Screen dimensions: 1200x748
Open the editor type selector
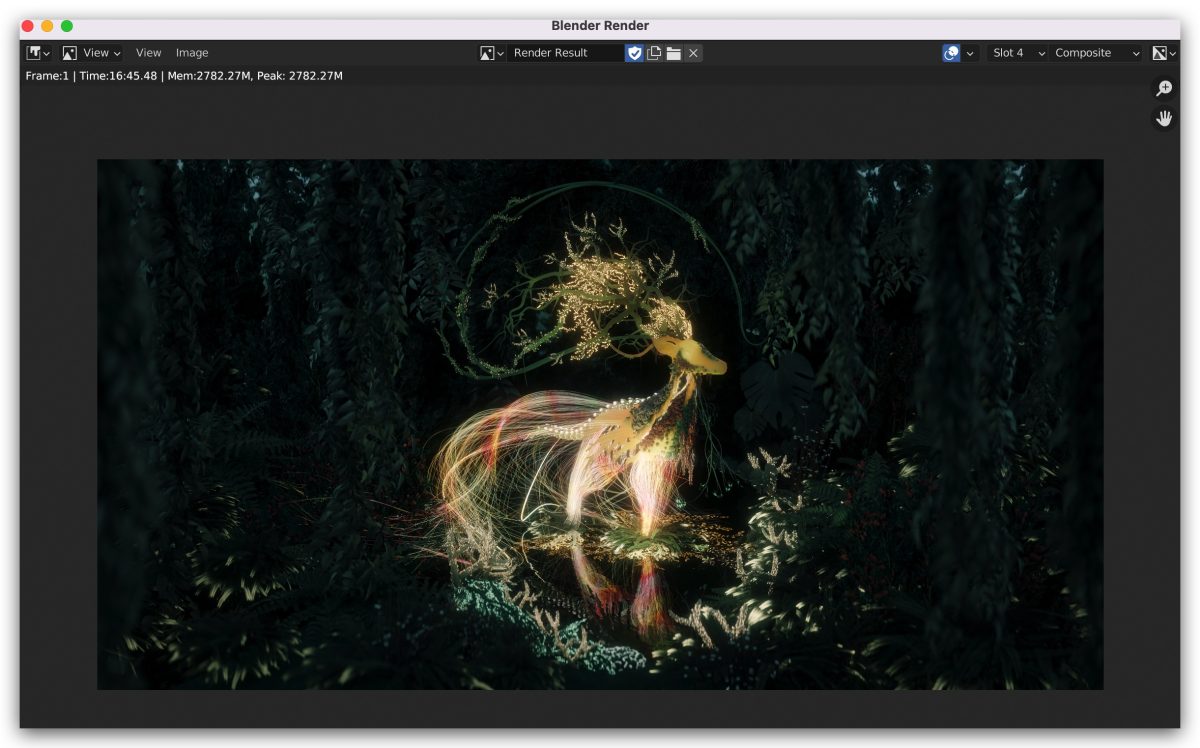pyautogui.click(x=39, y=53)
